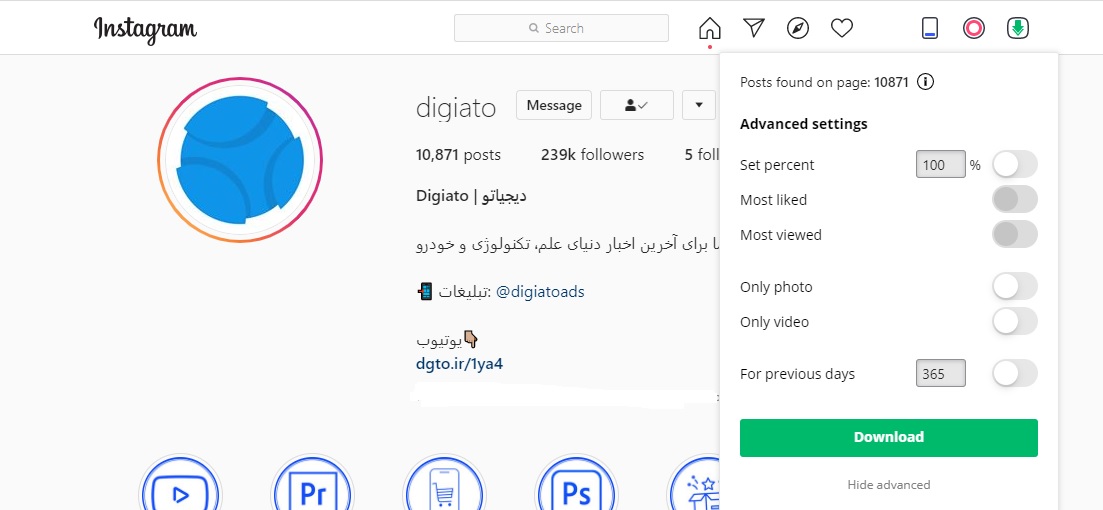Click the Set percent value field
The image size is (1103, 510).
[x=941, y=165]
